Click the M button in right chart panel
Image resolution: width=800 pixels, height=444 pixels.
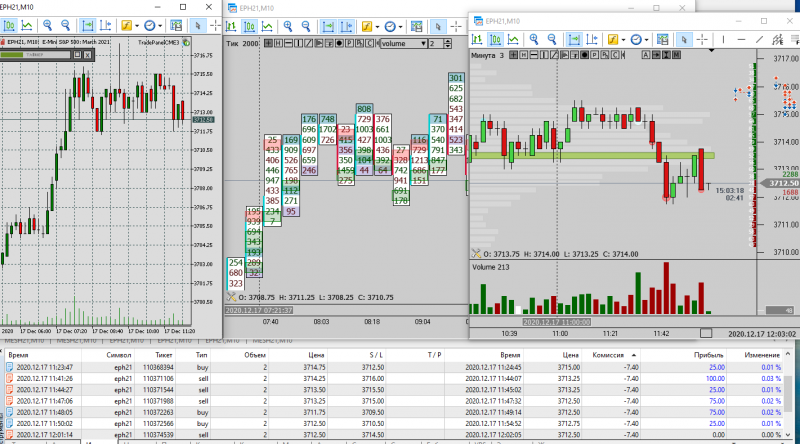pos(677,55)
